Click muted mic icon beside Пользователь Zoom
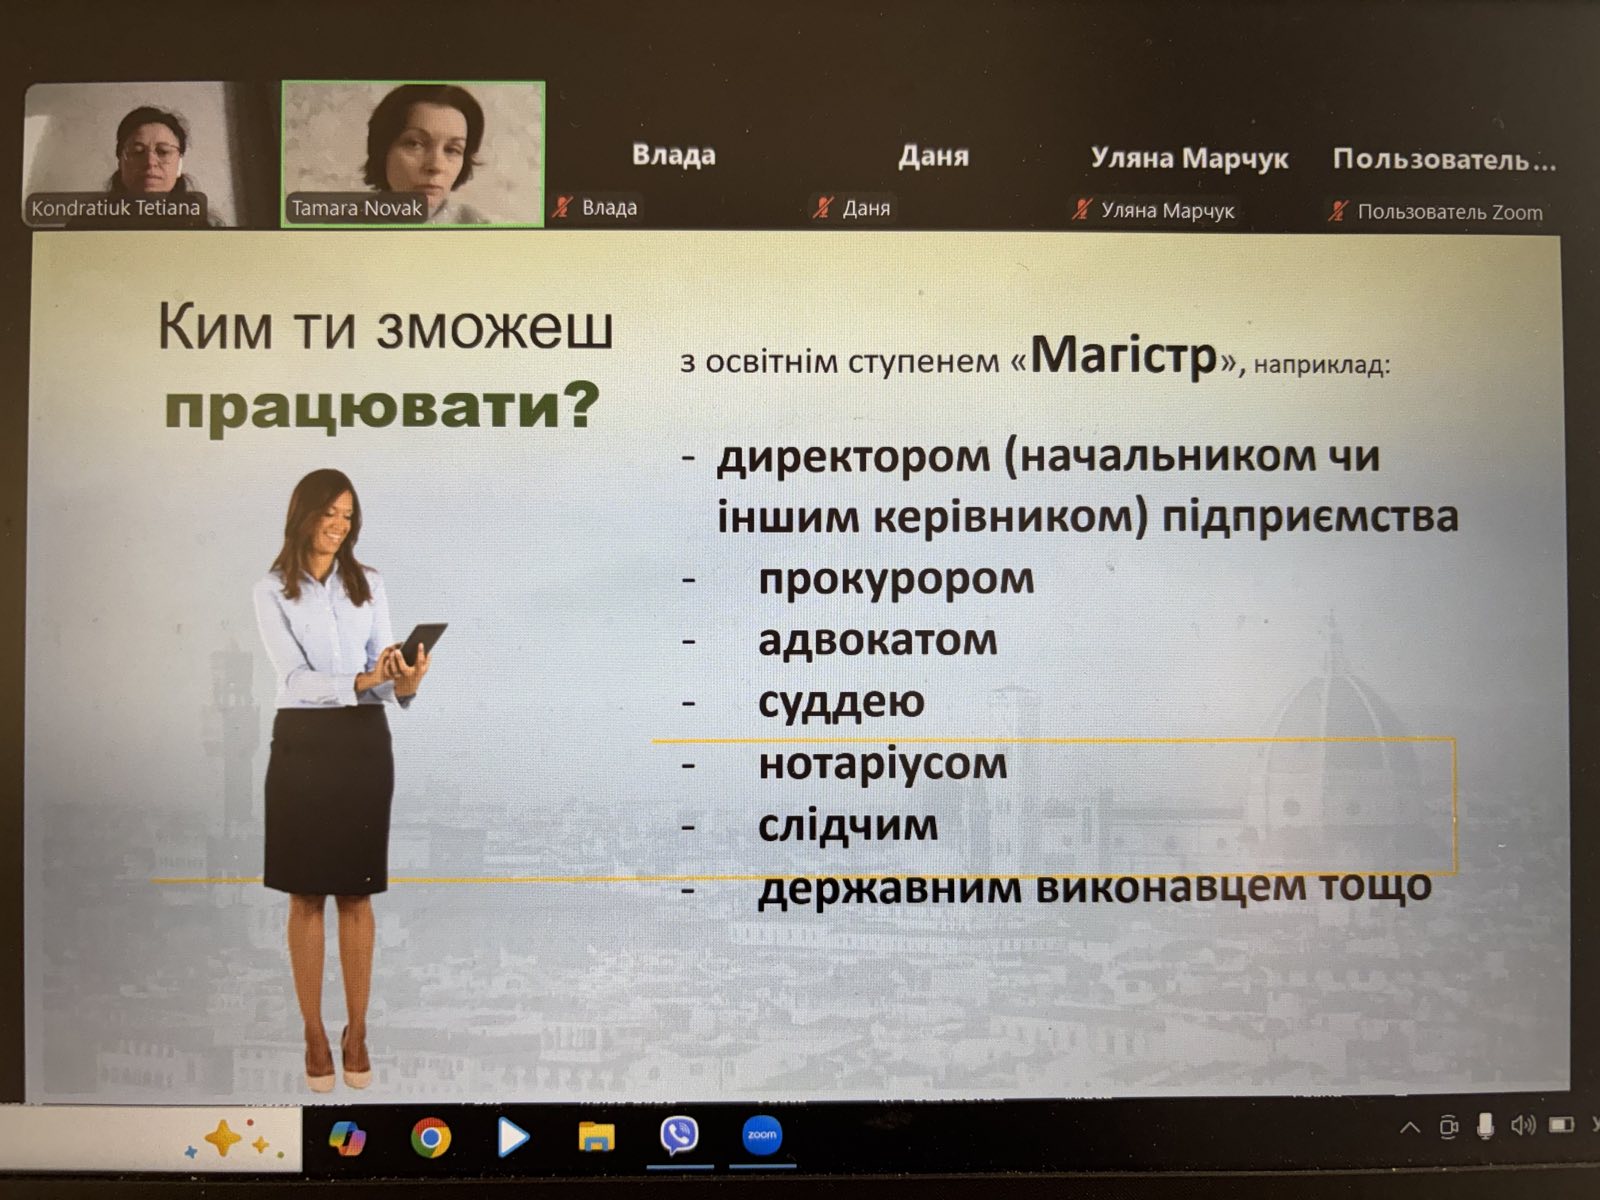 [x=1338, y=211]
